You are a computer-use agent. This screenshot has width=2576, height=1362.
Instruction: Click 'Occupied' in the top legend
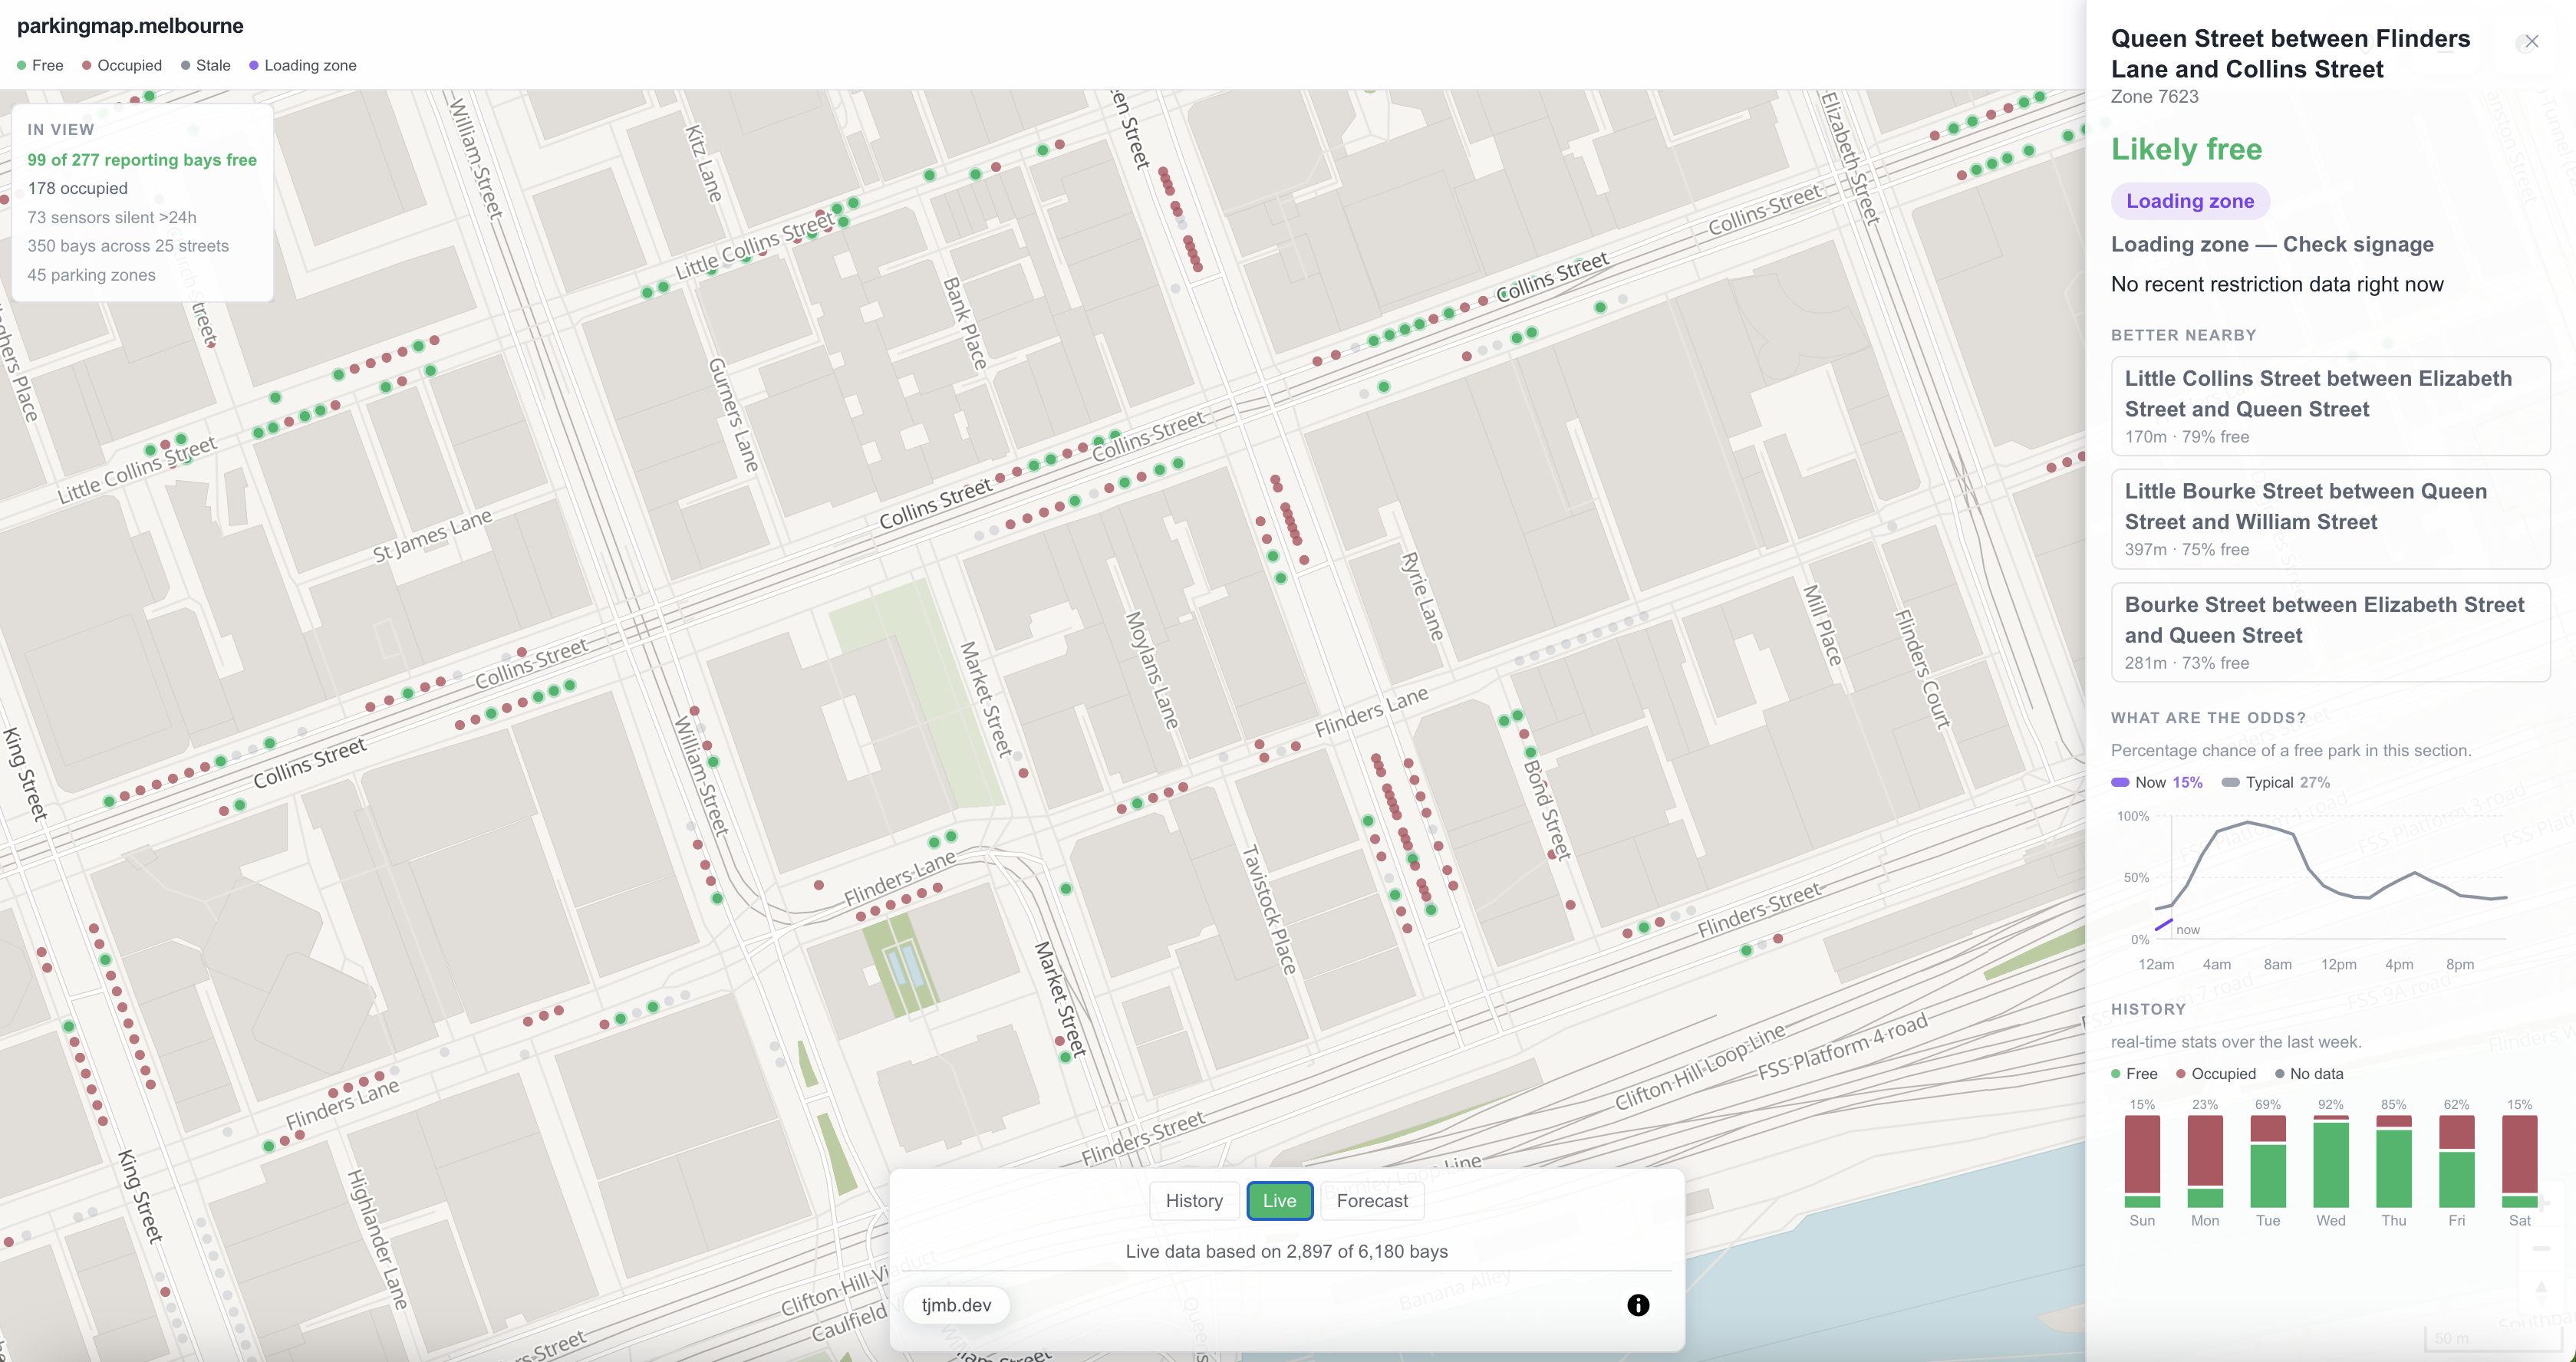(x=122, y=65)
